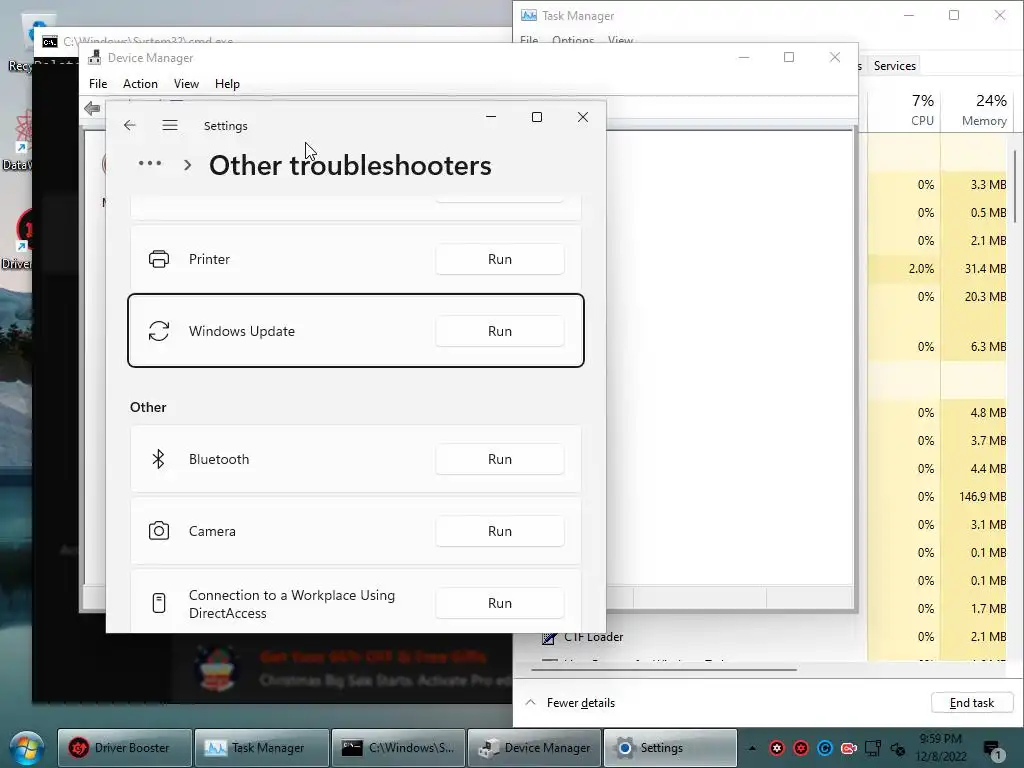Screen dimensions: 1024x768
Task: Click the red camera recorder tray icon
Action: coord(849,748)
